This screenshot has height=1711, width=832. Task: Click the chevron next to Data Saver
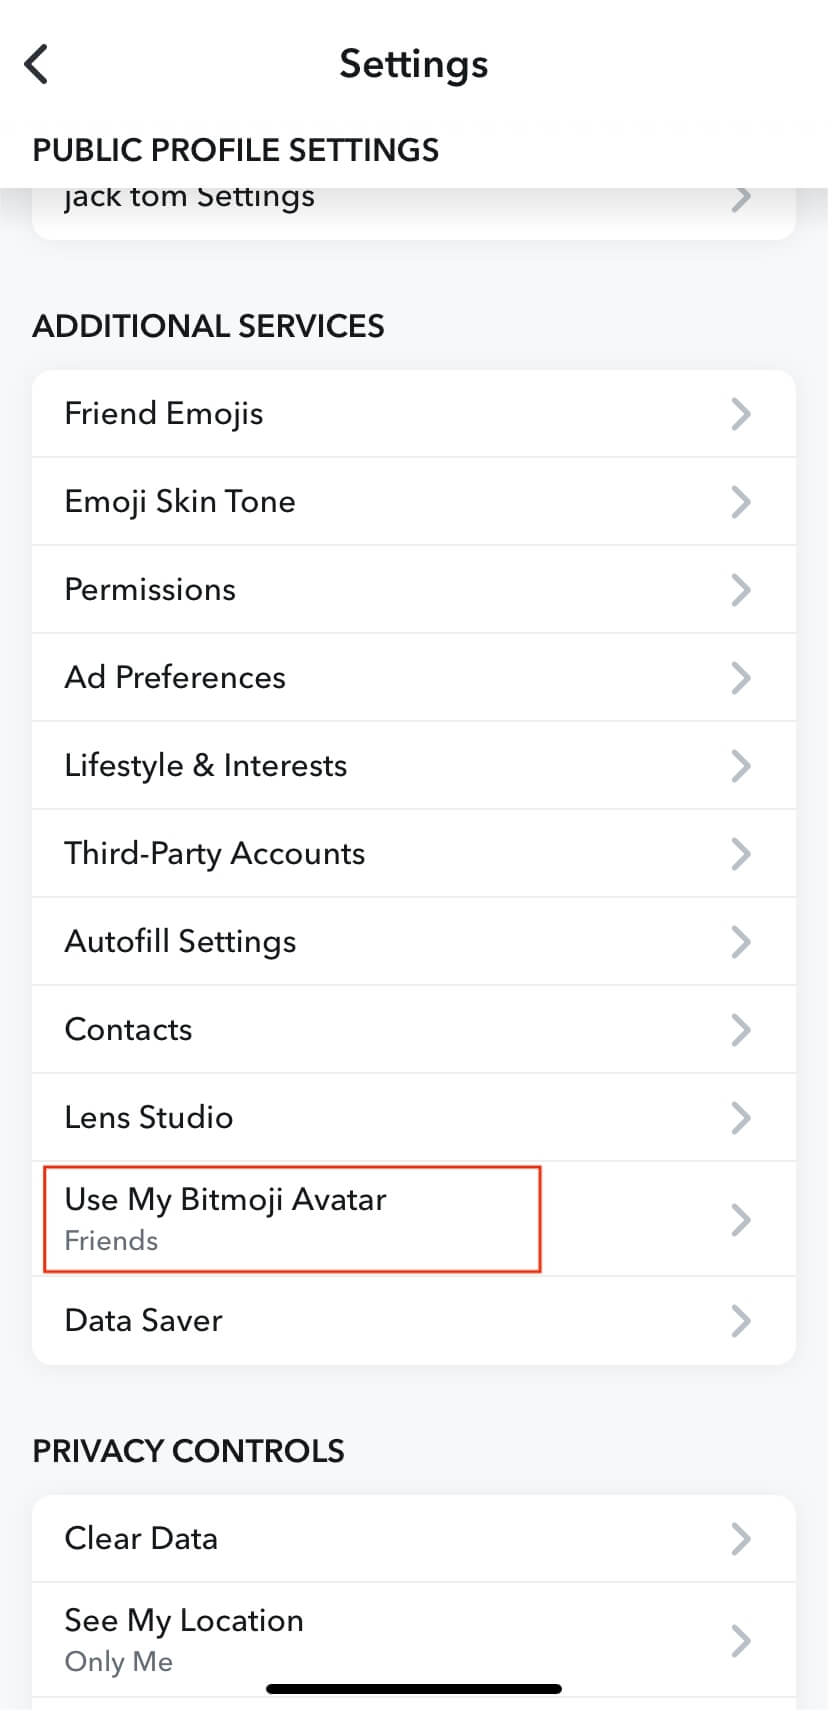(x=741, y=1320)
